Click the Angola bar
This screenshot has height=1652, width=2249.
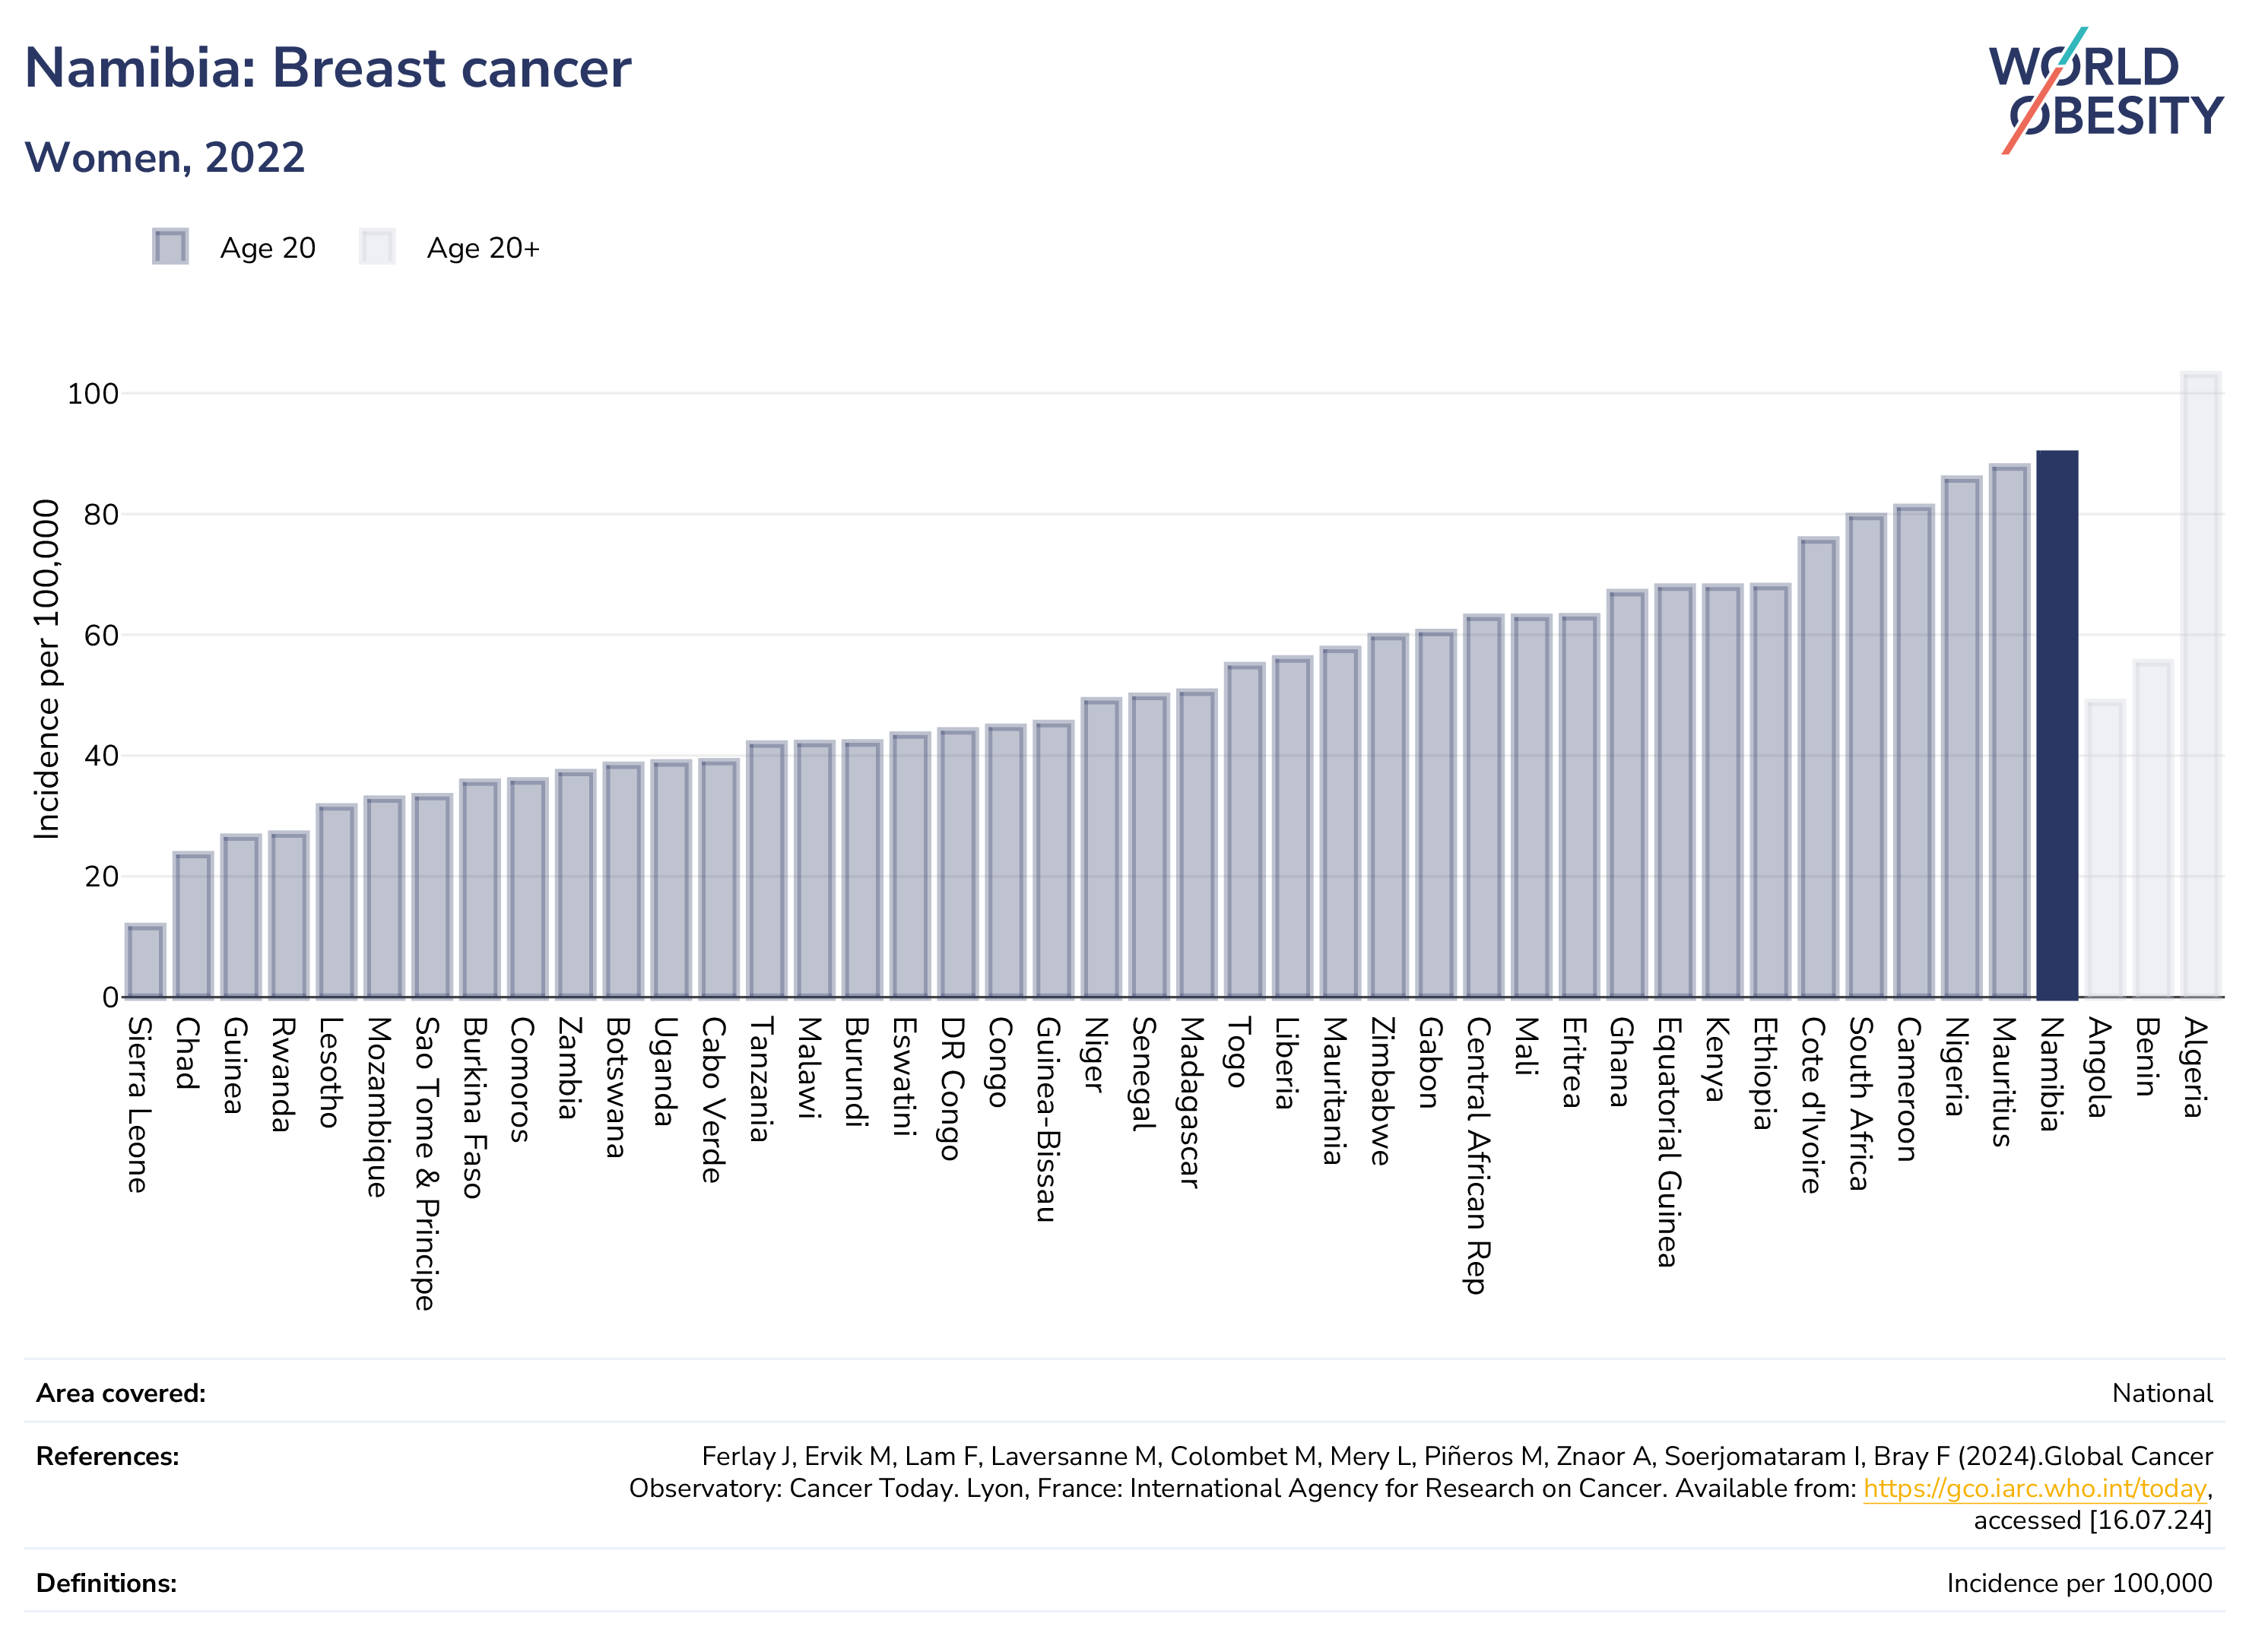(2105, 849)
